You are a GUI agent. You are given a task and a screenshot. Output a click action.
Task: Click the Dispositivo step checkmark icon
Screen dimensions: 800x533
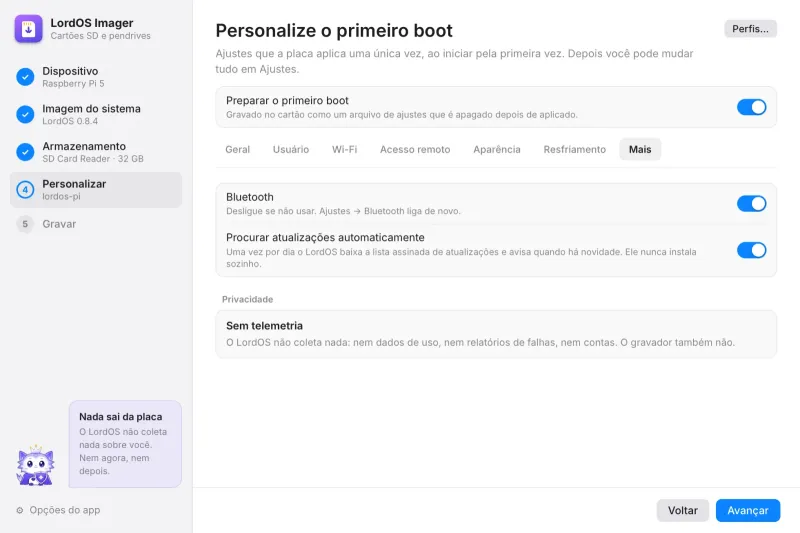tap(25, 77)
